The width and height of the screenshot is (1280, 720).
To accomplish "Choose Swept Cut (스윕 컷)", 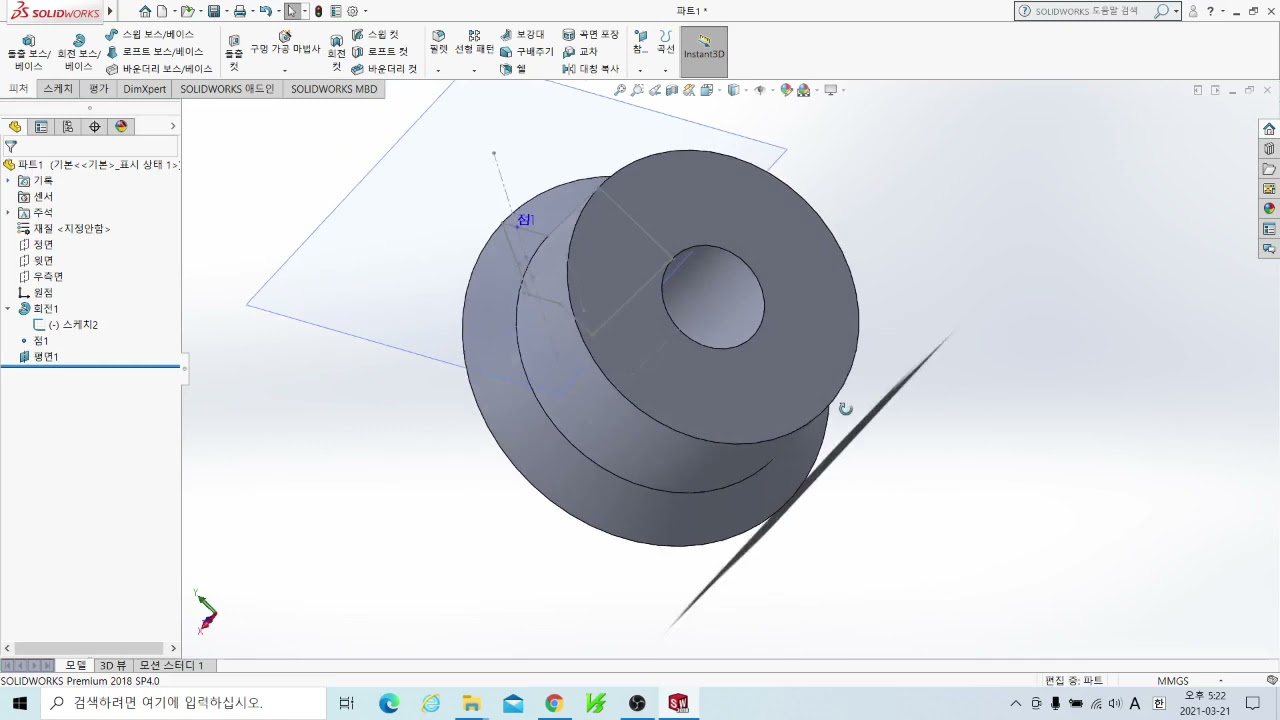I will (375, 34).
